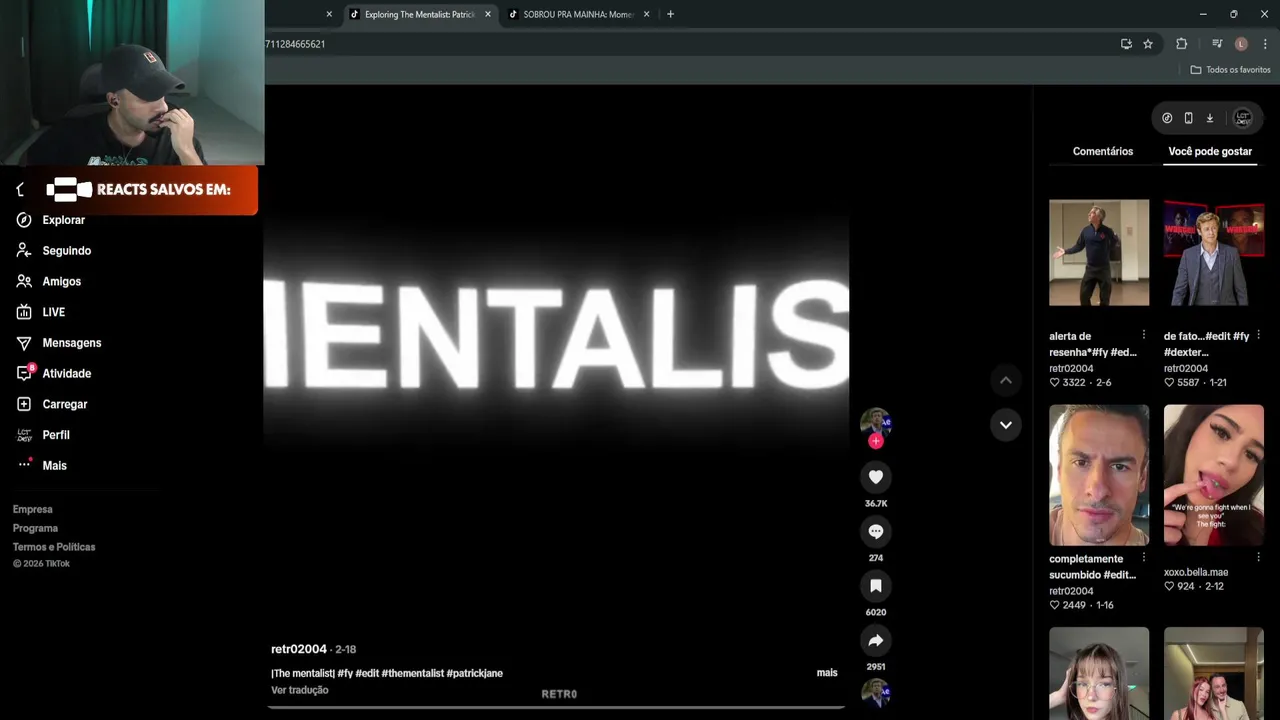Viewport: 1280px width, 720px height.
Task: Click the download app icon in top pill
Action: coord(1209,118)
